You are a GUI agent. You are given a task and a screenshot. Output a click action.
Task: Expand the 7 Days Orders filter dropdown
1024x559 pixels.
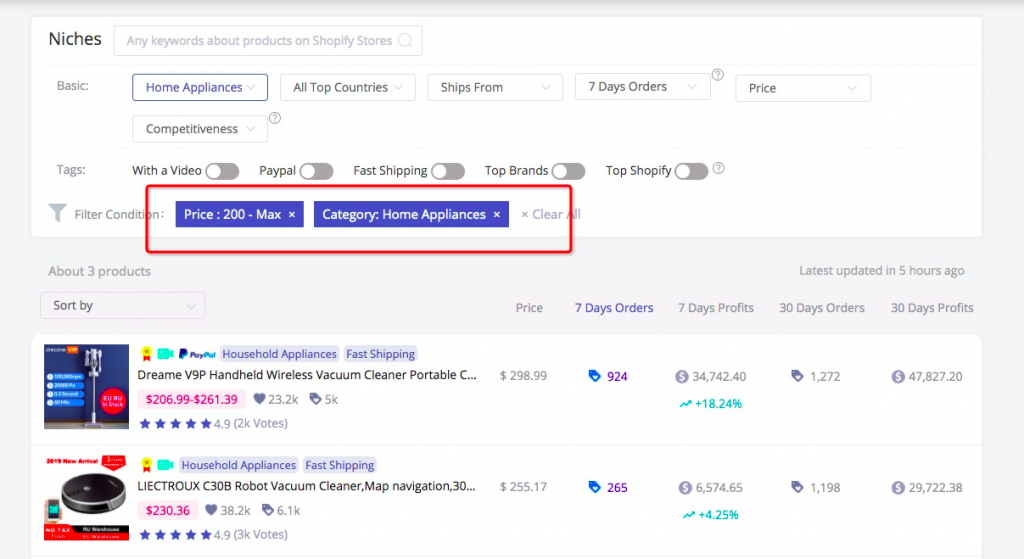click(643, 87)
